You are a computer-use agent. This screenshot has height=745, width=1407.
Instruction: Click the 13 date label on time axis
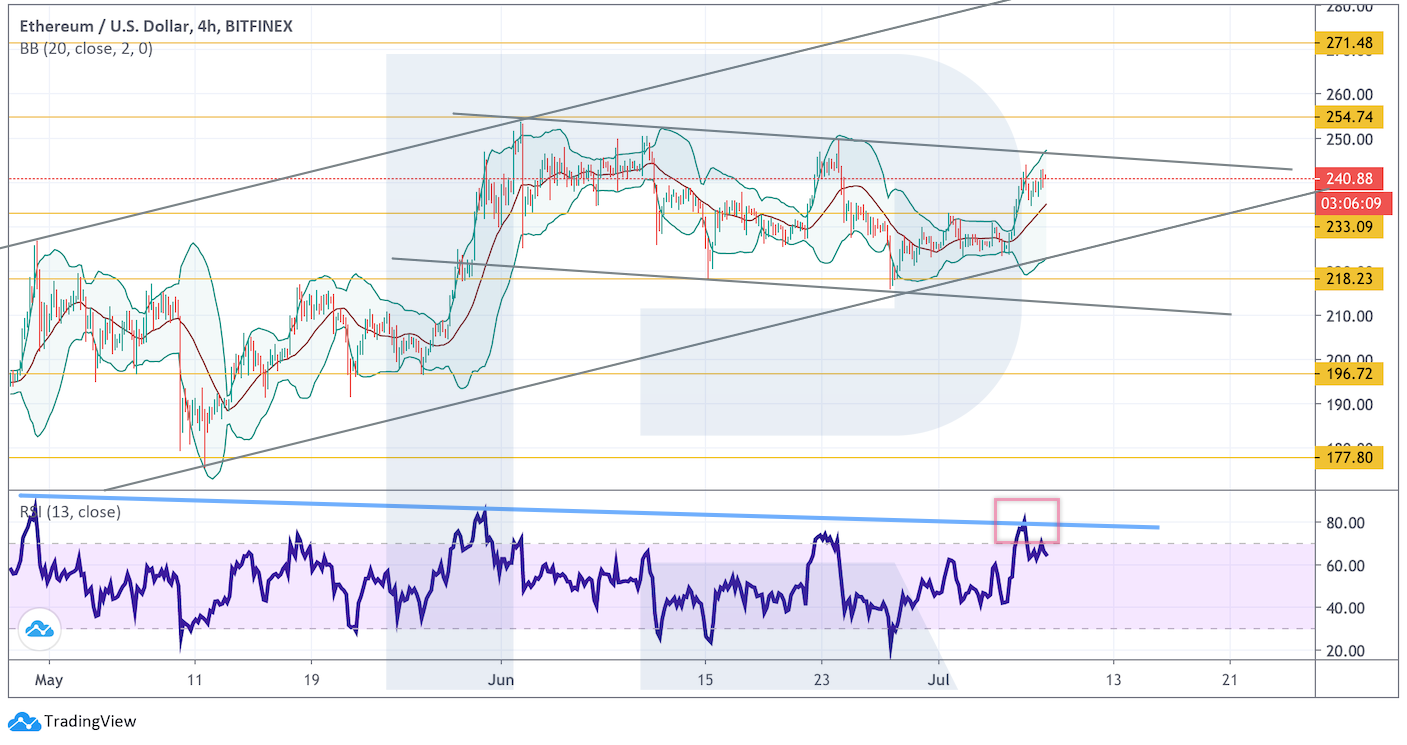tap(1113, 680)
